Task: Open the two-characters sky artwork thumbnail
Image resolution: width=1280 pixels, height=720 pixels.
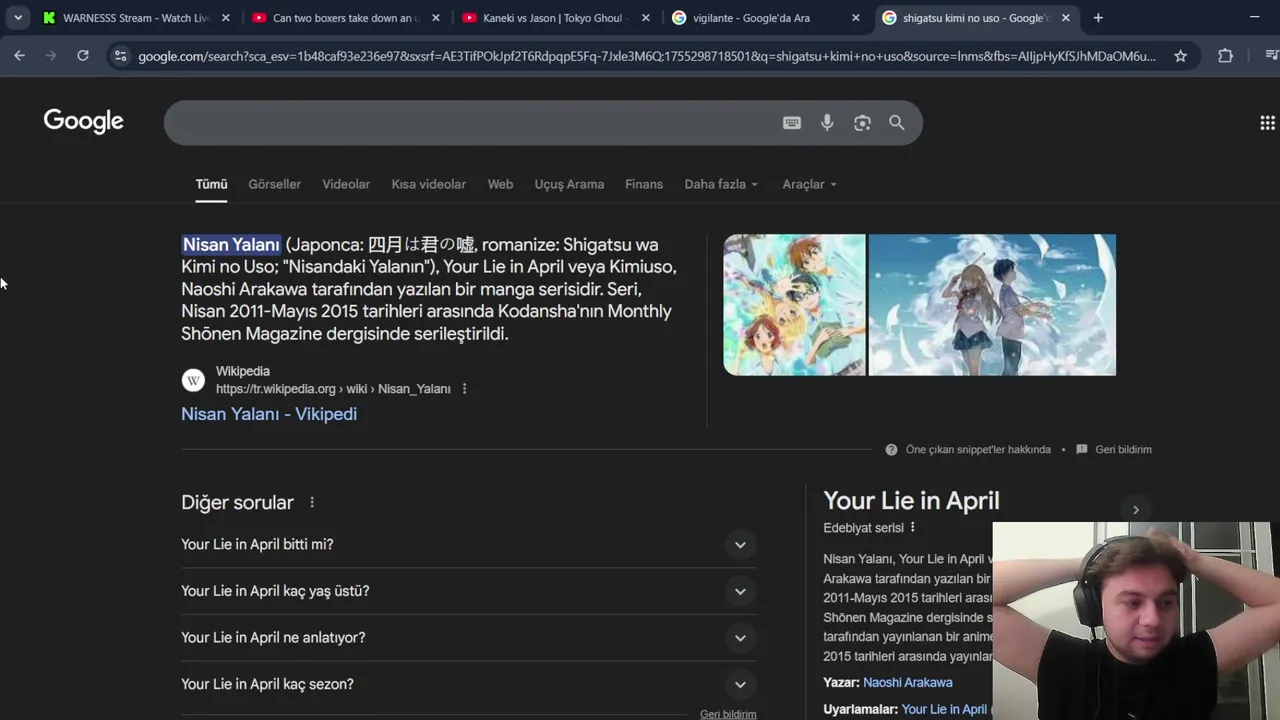Action: coord(992,305)
